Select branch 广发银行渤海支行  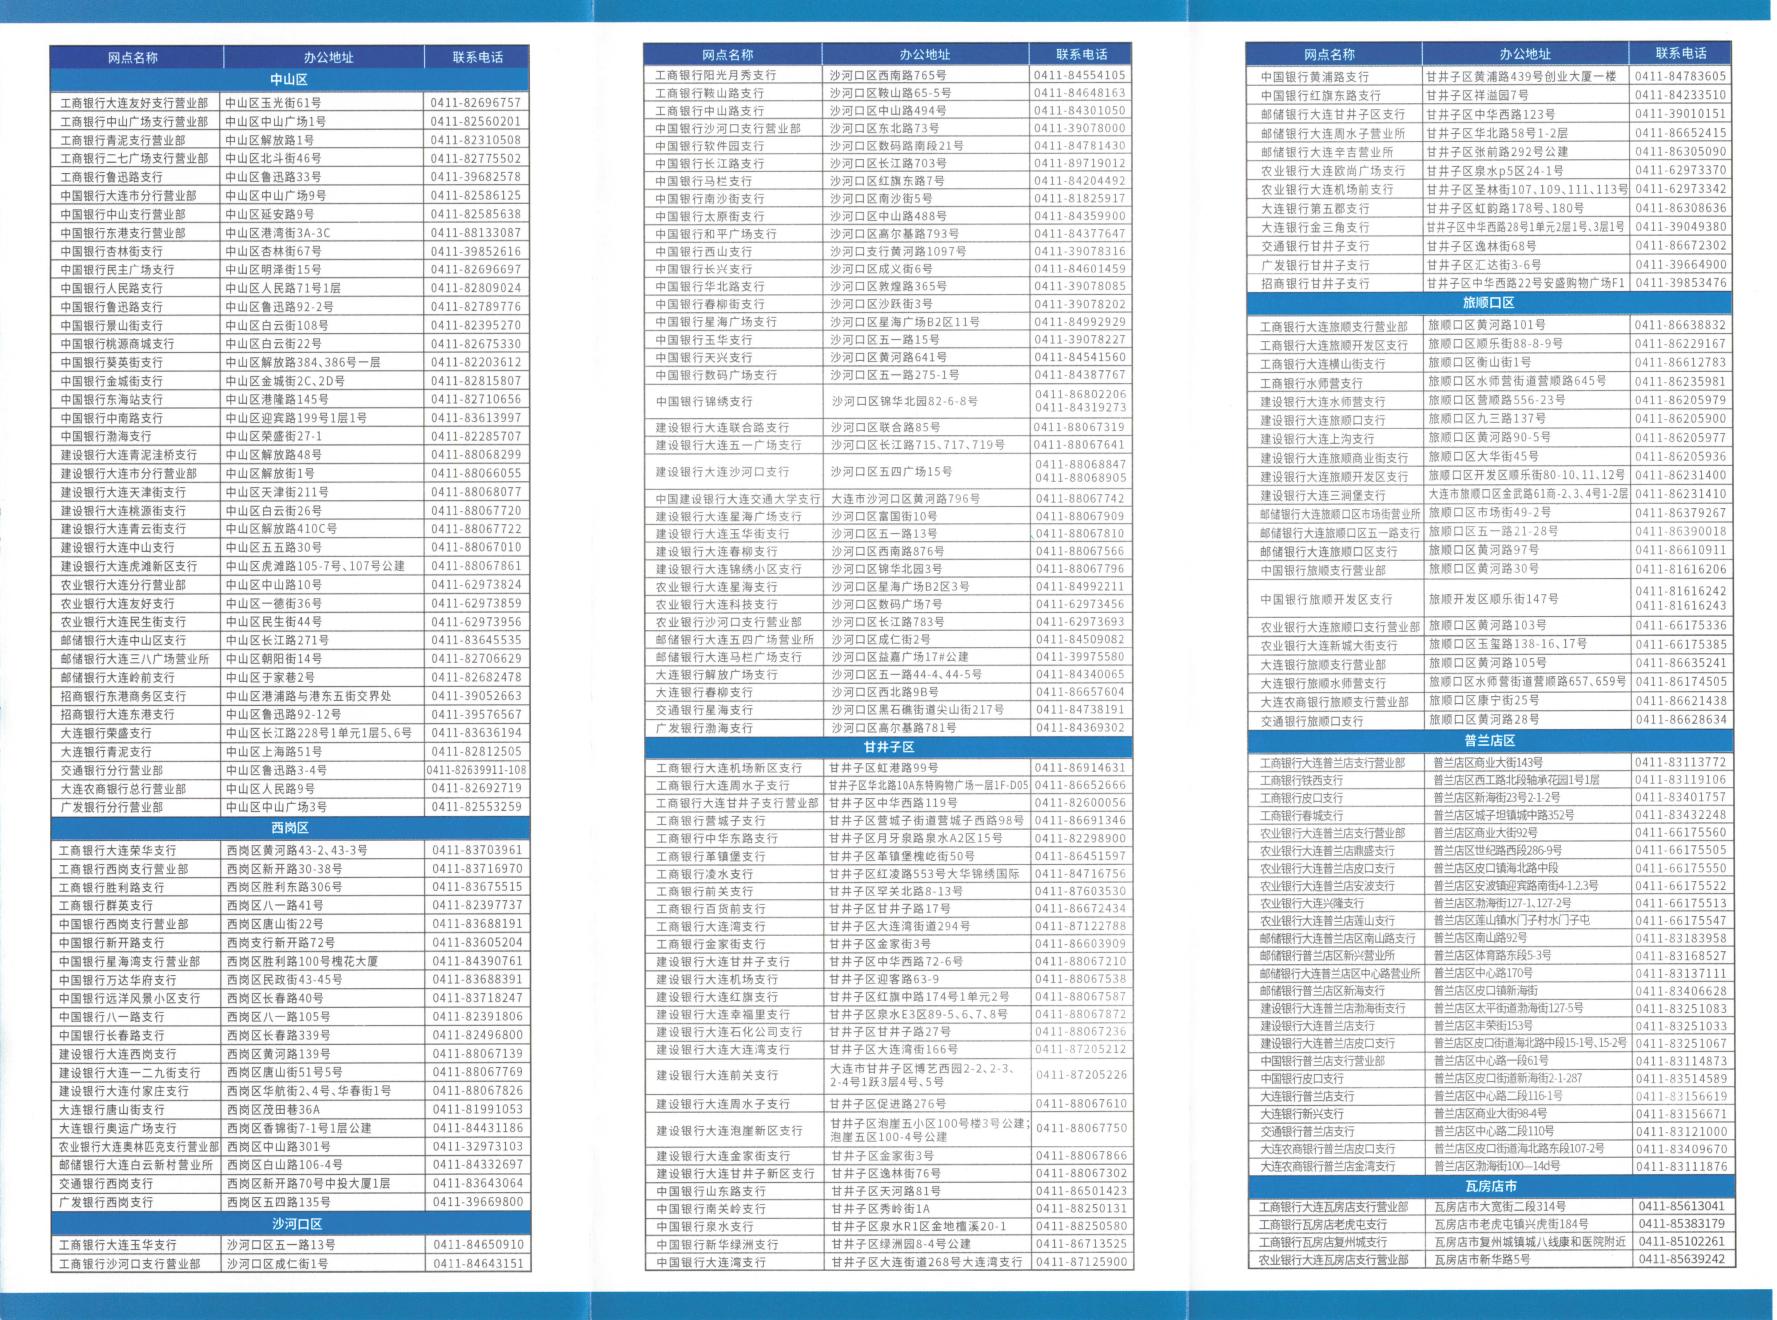tap(704, 728)
